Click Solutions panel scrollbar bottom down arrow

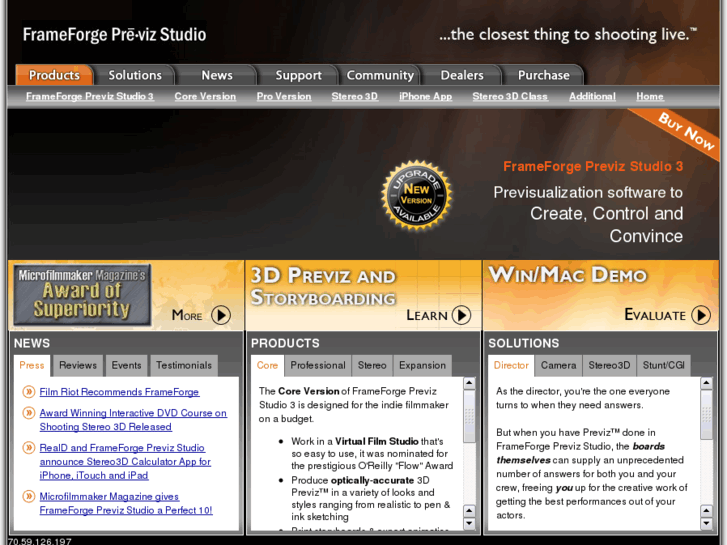[x=706, y=524]
